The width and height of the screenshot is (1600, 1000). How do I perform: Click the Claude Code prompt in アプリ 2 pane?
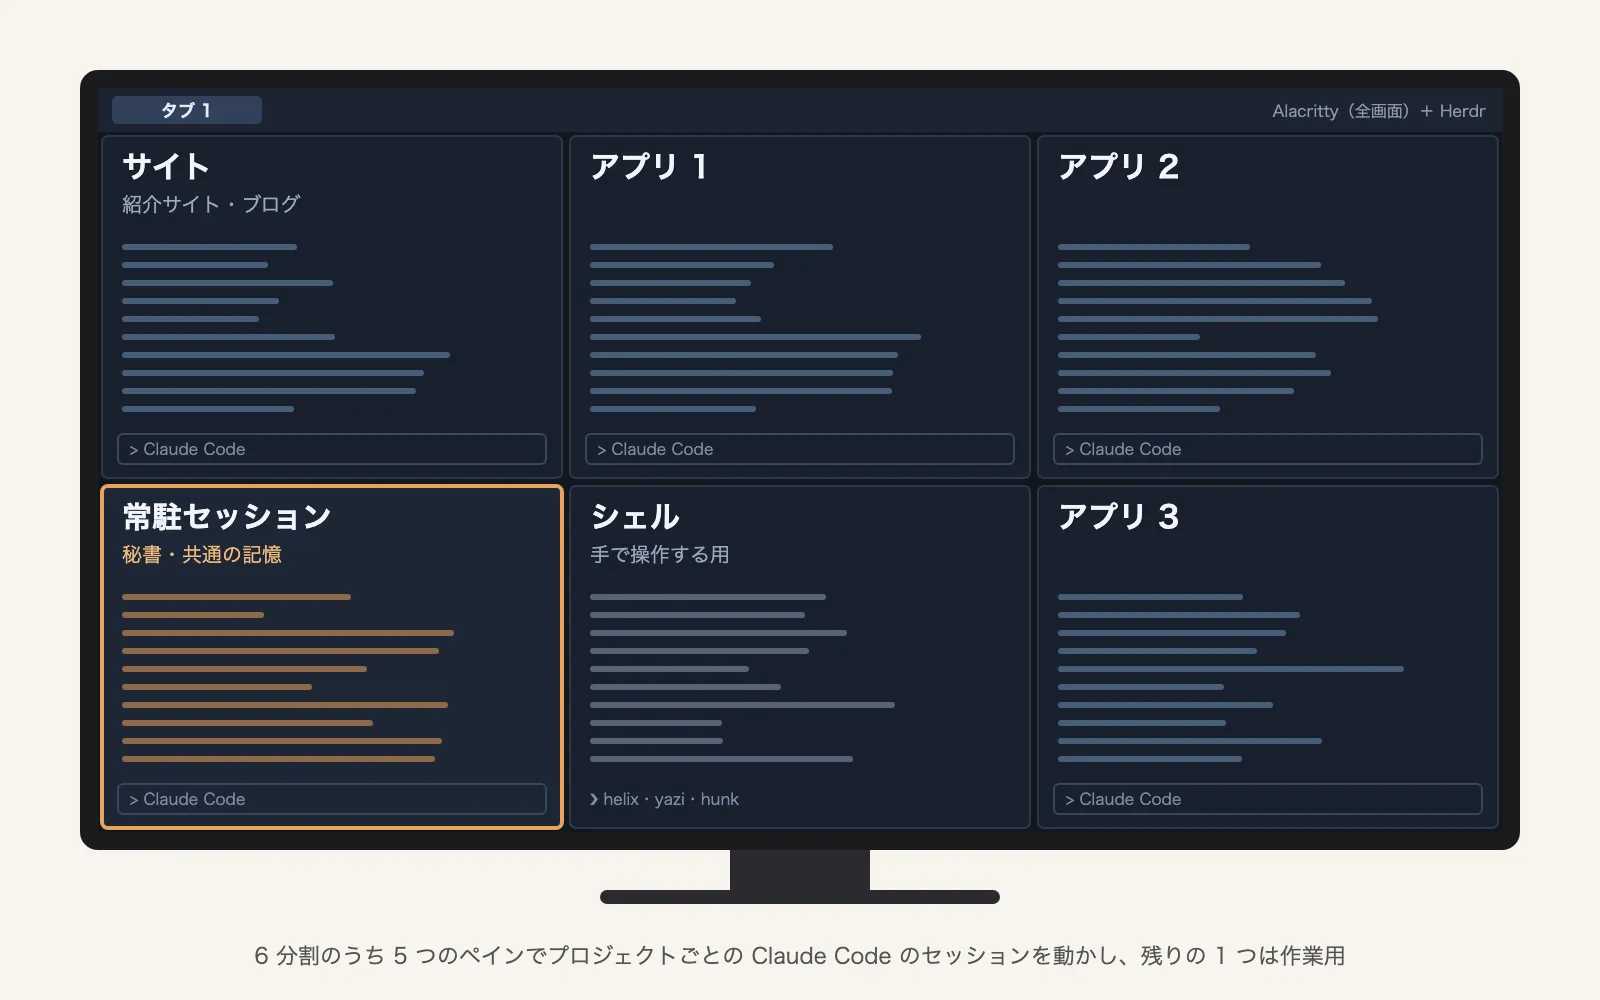[1268, 449]
